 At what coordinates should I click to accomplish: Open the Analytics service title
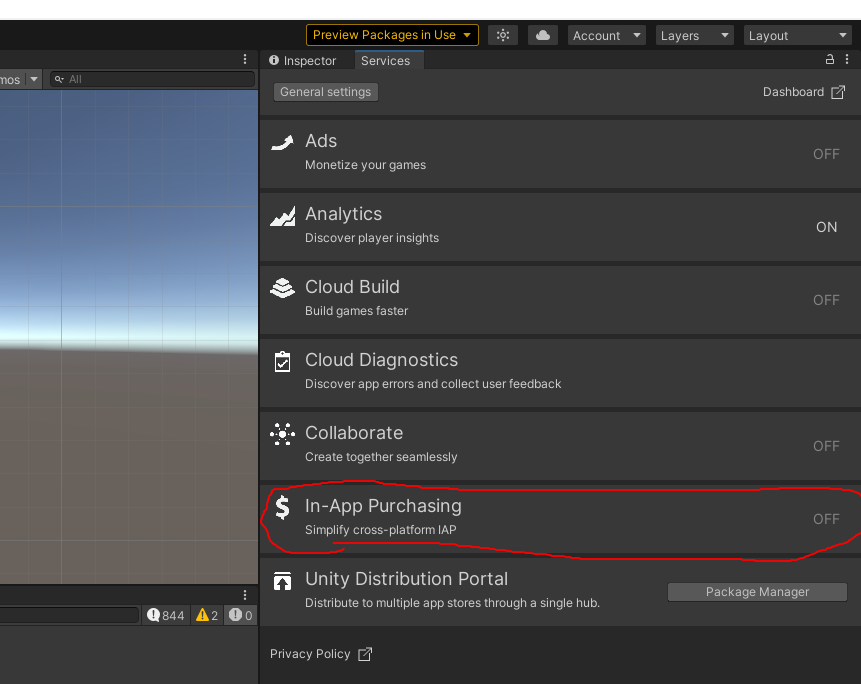coord(343,214)
